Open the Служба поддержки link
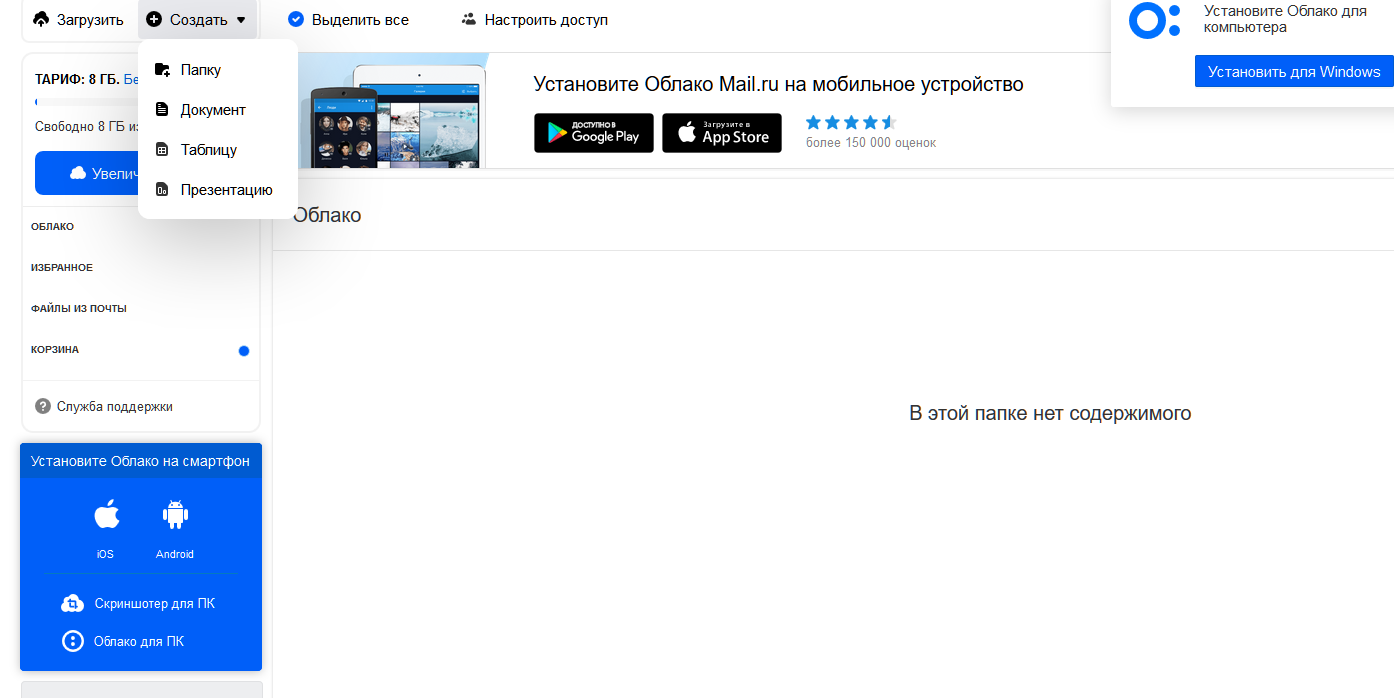The width and height of the screenshot is (1394, 698). [115, 407]
